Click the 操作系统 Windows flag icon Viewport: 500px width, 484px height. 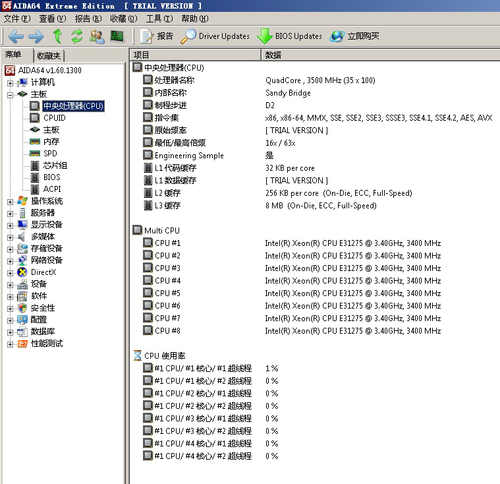[x=22, y=201]
